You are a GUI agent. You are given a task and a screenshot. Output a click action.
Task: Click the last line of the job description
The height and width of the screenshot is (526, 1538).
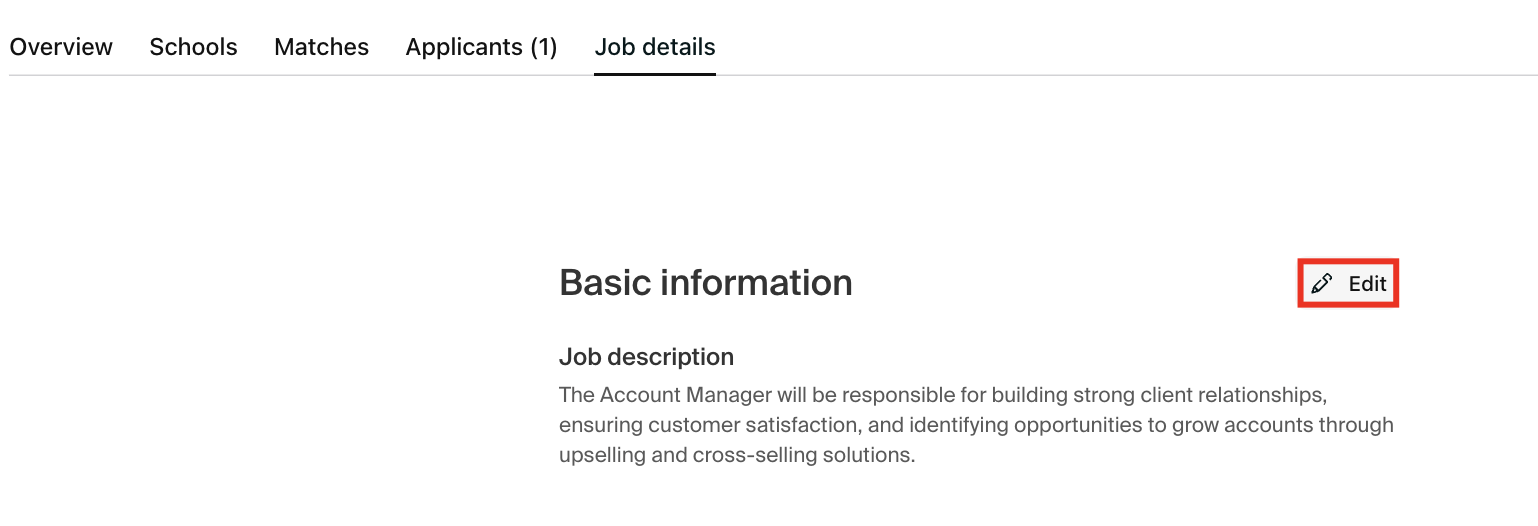[x=737, y=456]
